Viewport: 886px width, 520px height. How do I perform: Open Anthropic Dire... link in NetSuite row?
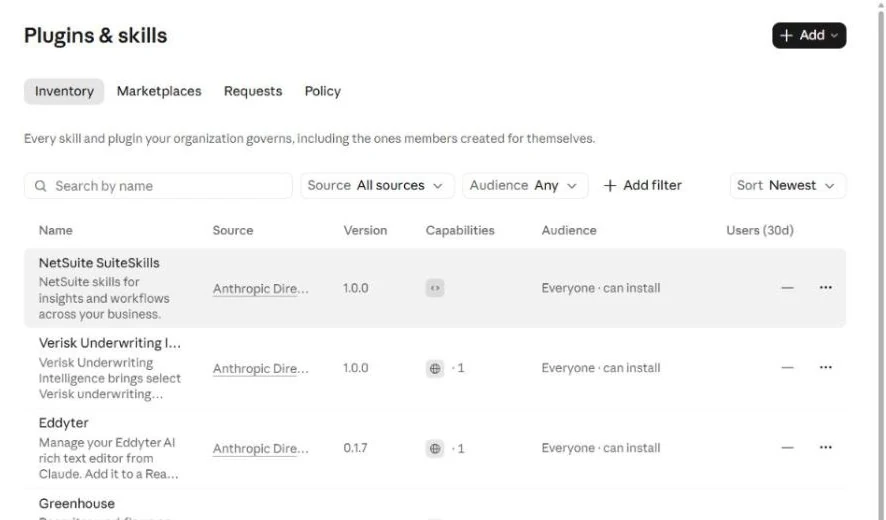click(260, 289)
